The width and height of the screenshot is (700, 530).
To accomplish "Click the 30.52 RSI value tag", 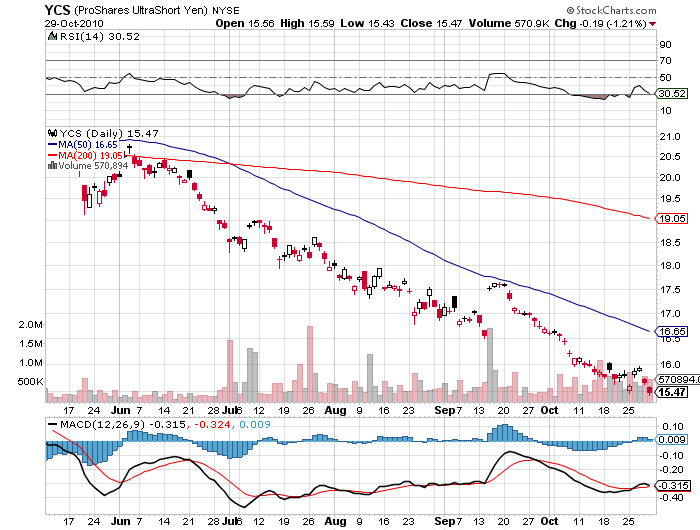I will click(x=672, y=93).
